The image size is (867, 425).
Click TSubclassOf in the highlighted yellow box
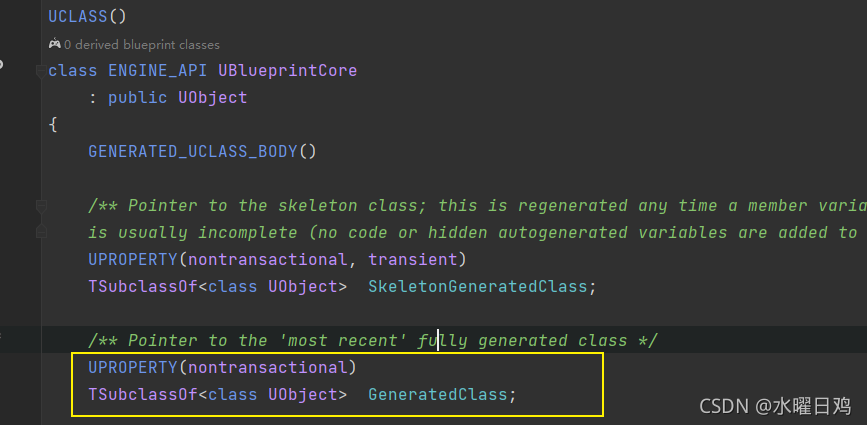coord(143,395)
